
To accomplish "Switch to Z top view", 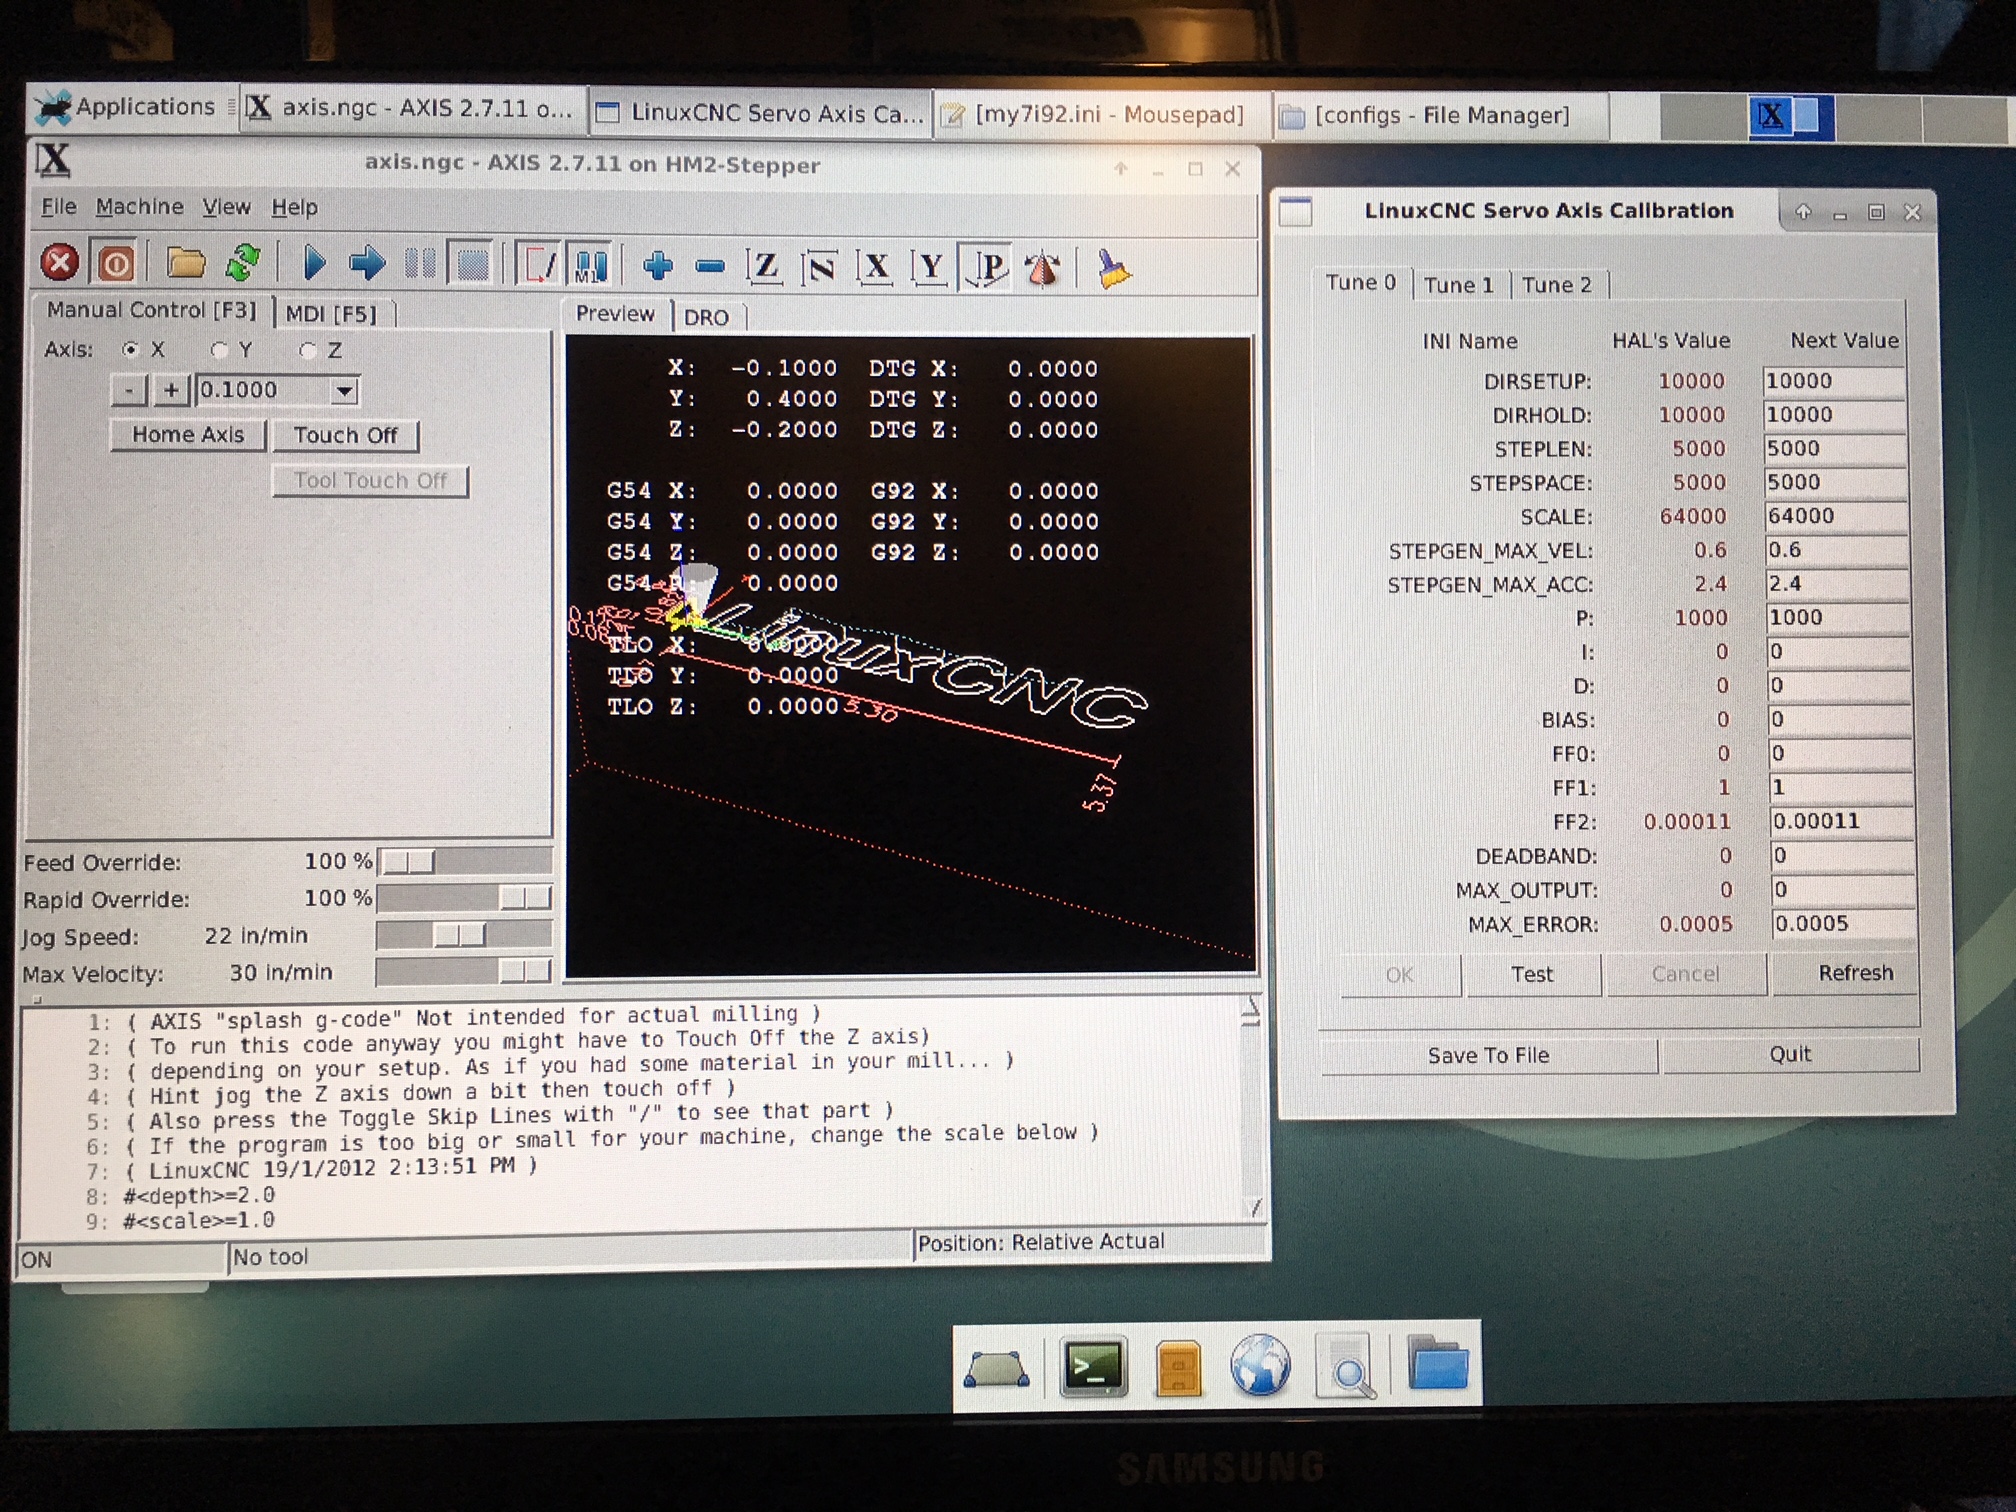I will click(x=765, y=267).
